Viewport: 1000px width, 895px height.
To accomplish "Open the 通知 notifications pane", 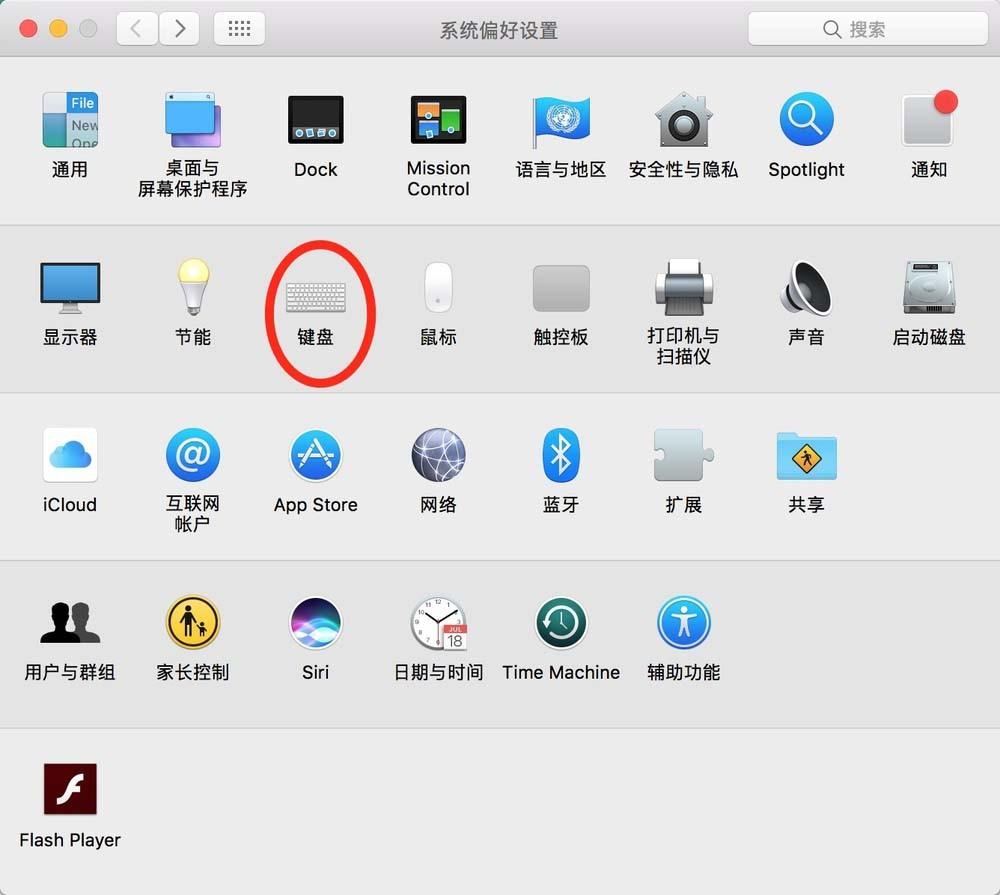I will pyautogui.click(x=928, y=120).
